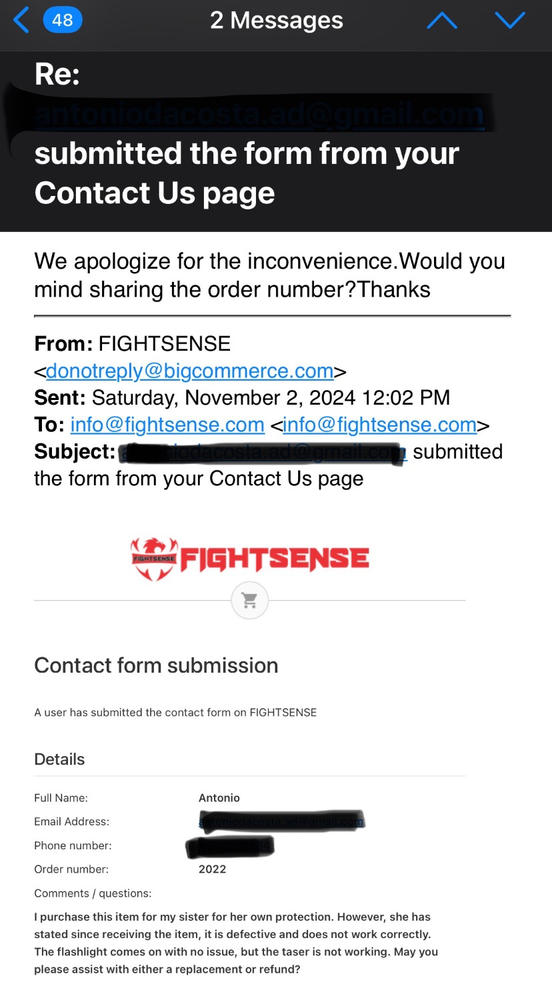Tap the FIGHTSENSE logo image
552x1000 pixels.
[249, 559]
